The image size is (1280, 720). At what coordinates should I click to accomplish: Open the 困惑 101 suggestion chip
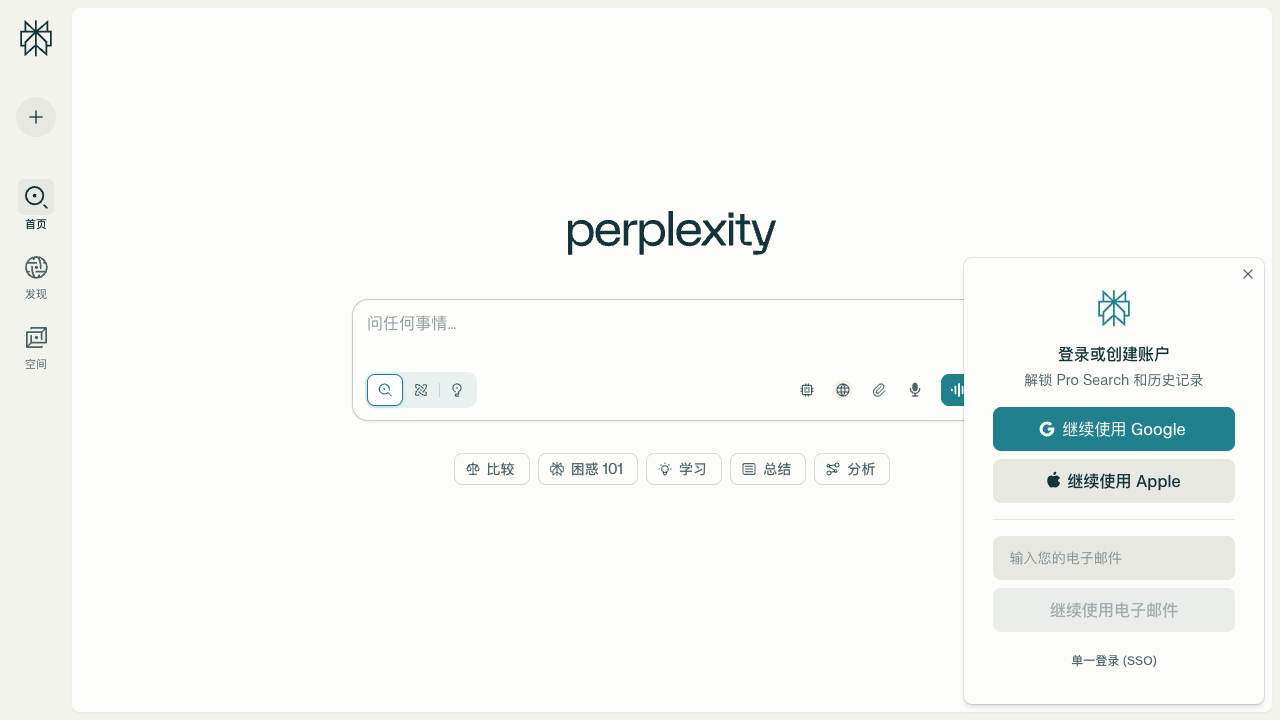(x=587, y=469)
